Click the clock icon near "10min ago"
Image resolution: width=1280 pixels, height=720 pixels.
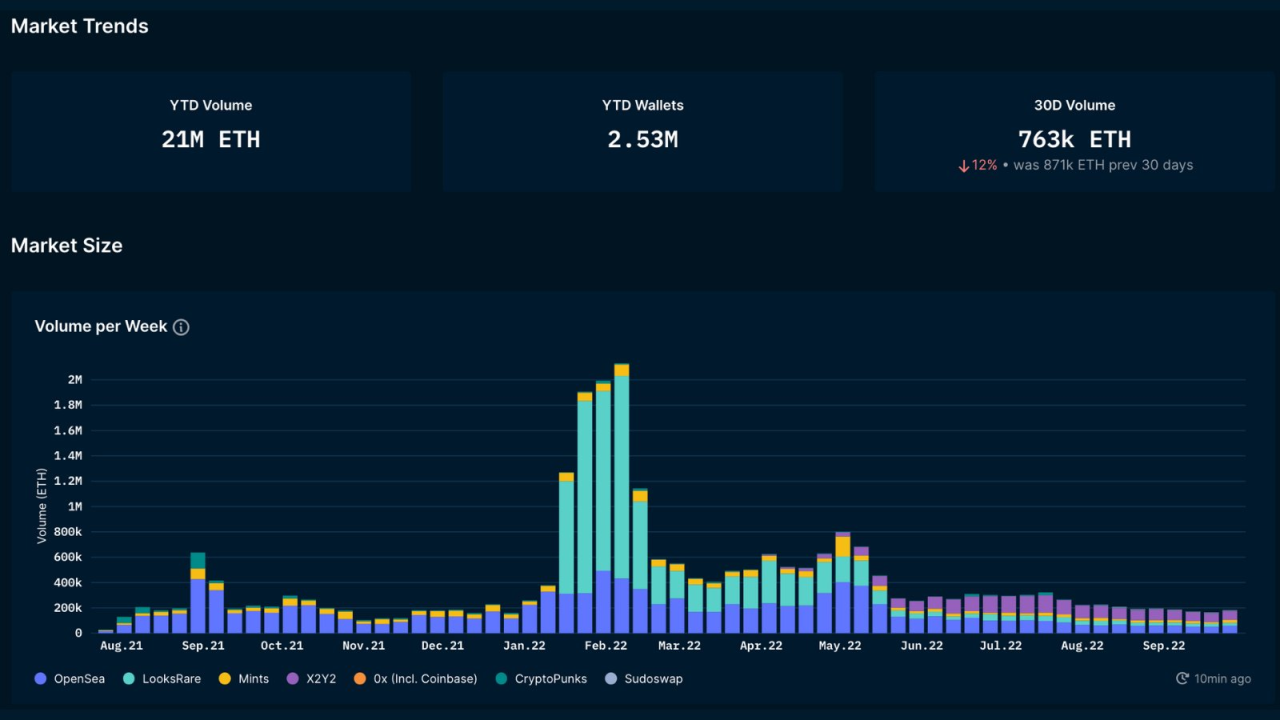pyautogui.click(x=1183, y=678)
